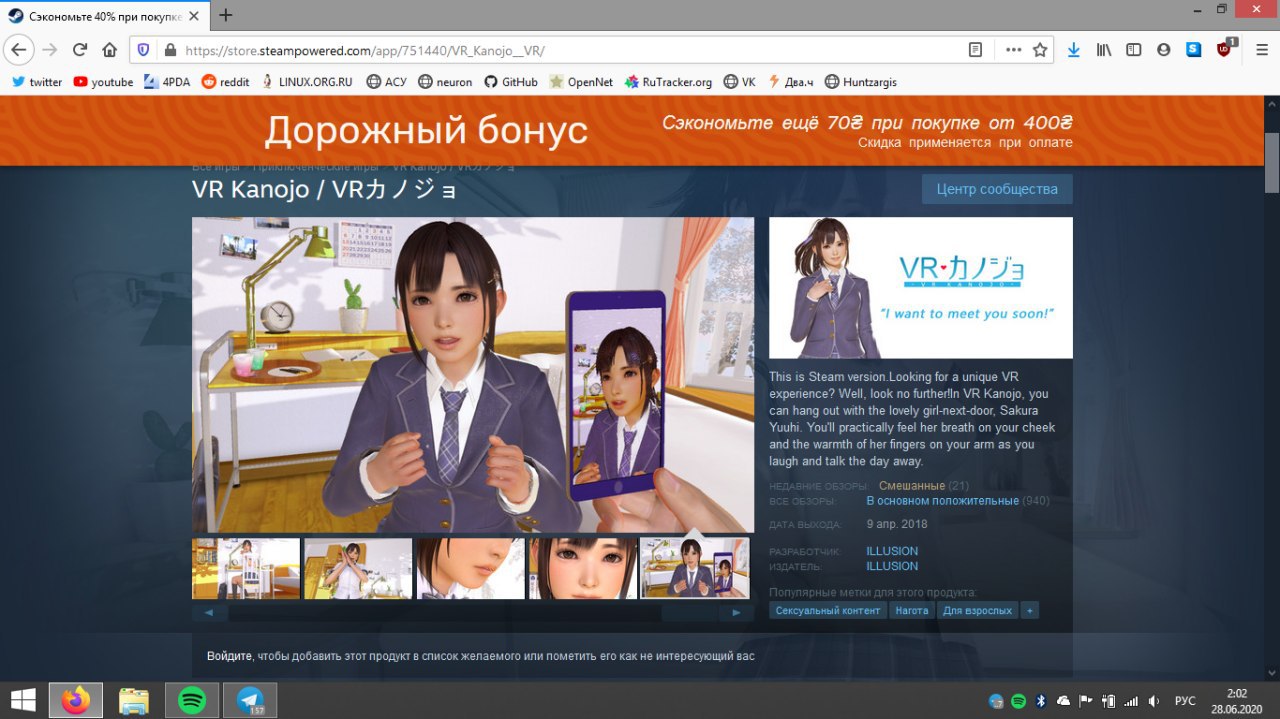1280x719 pixels.
Task: Open the Firefox library menu
Action: click(x=1104, y=50)
